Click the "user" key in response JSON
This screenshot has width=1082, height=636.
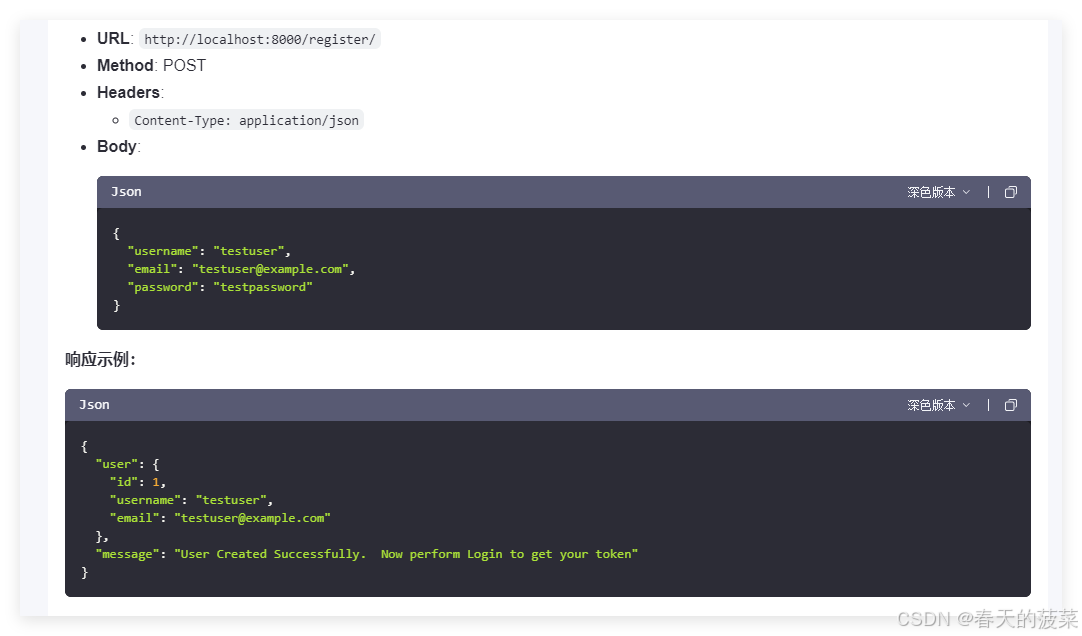click(116, 464)
